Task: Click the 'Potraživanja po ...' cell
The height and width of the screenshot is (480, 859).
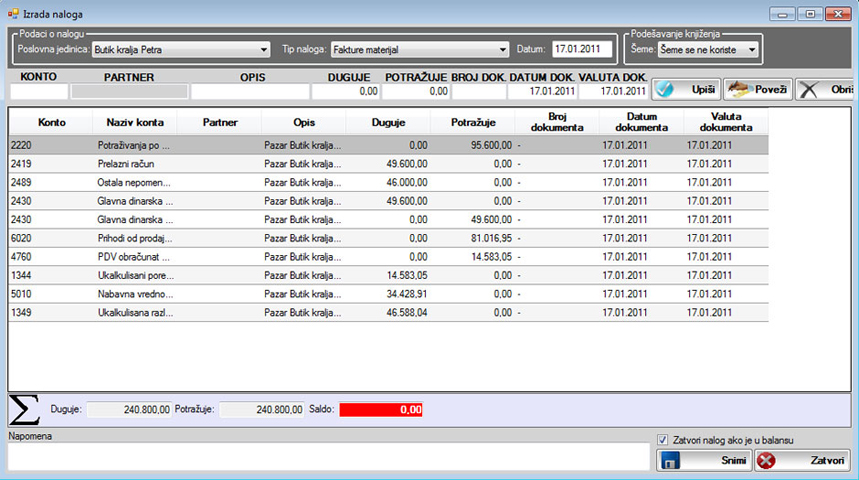Action: (135, 145)
